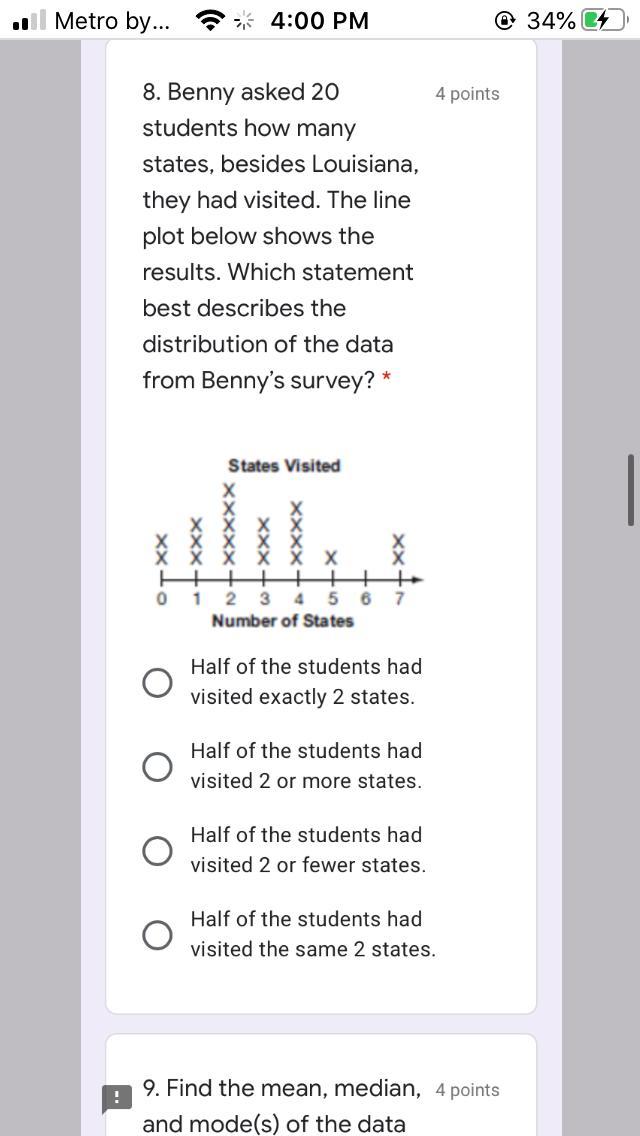Tap the "4 points" label on question 8
Image resolution: width=640 pixels, height=1136 pixels.
(467, 94)
